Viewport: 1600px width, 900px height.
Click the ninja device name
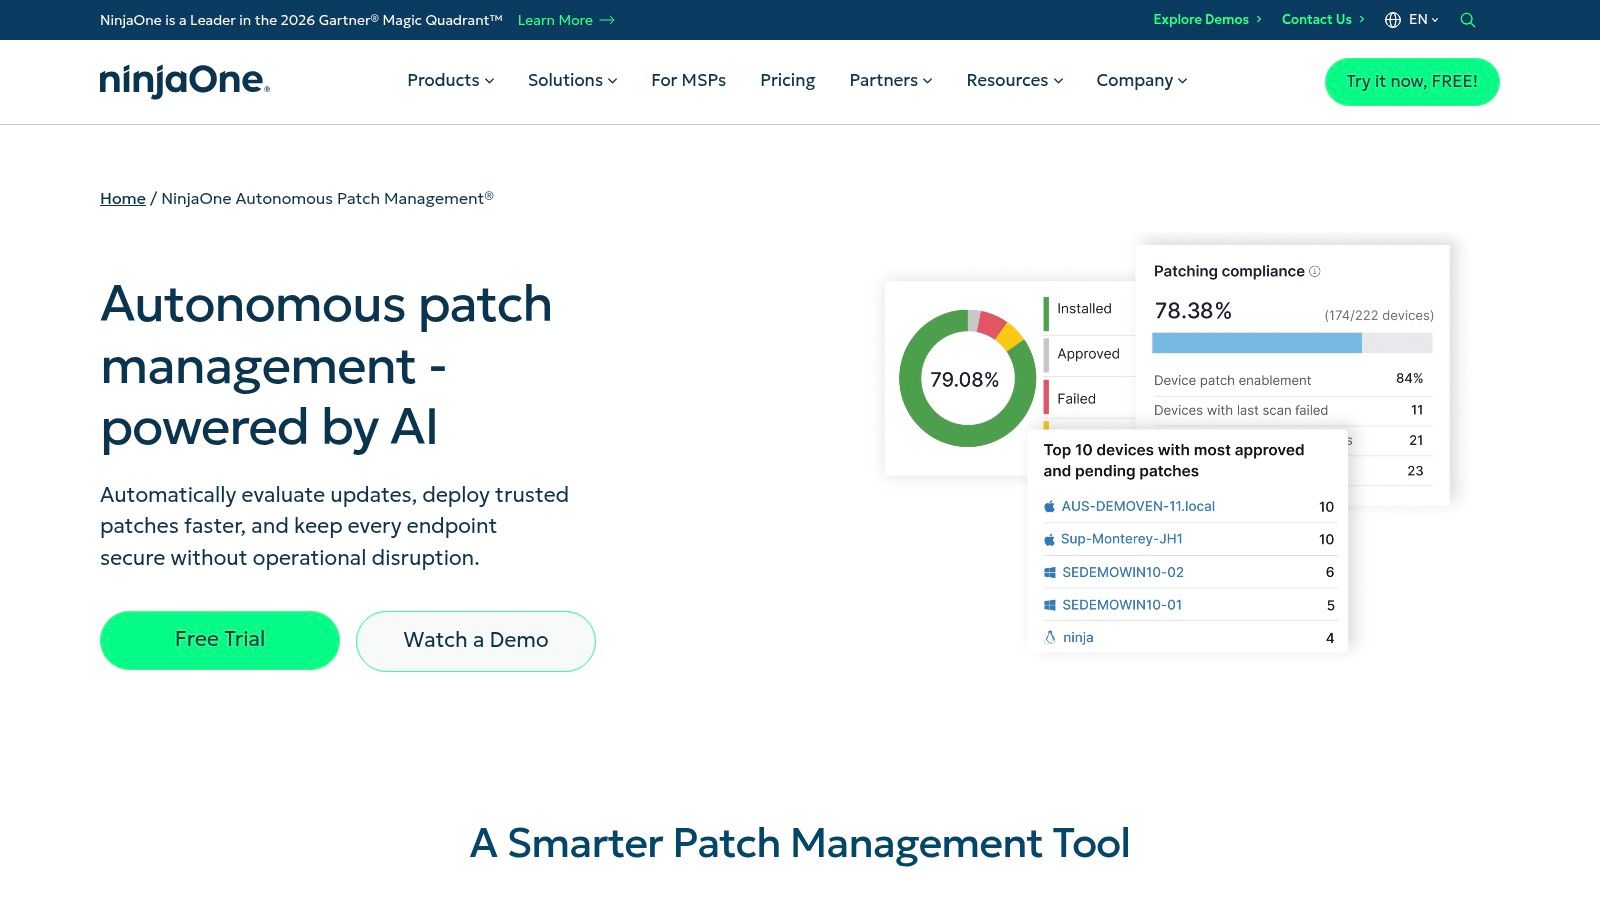point(1078,637)
